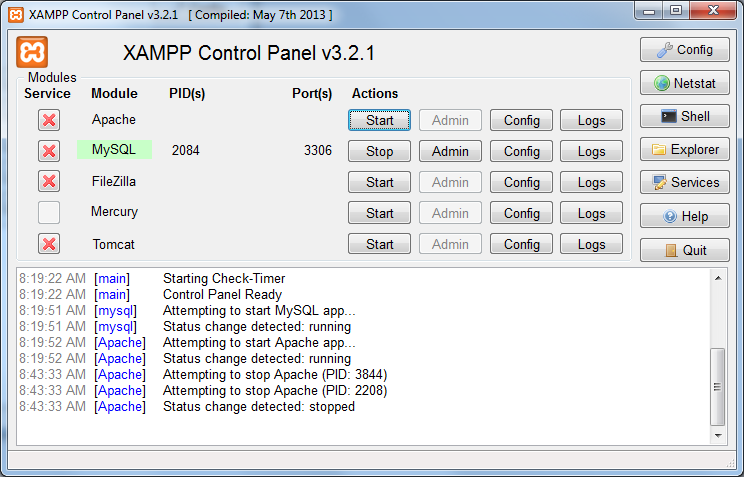Image resolution: width=744 pixels, height=477 pixels.
Task: Open the MySQL Admin page
Action: click(450, 151)
